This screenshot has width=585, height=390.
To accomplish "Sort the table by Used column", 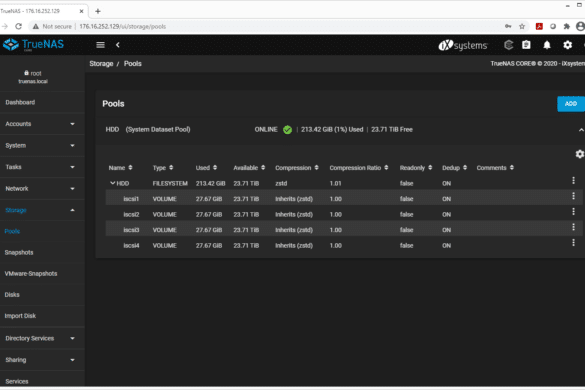I will [206, 168].
